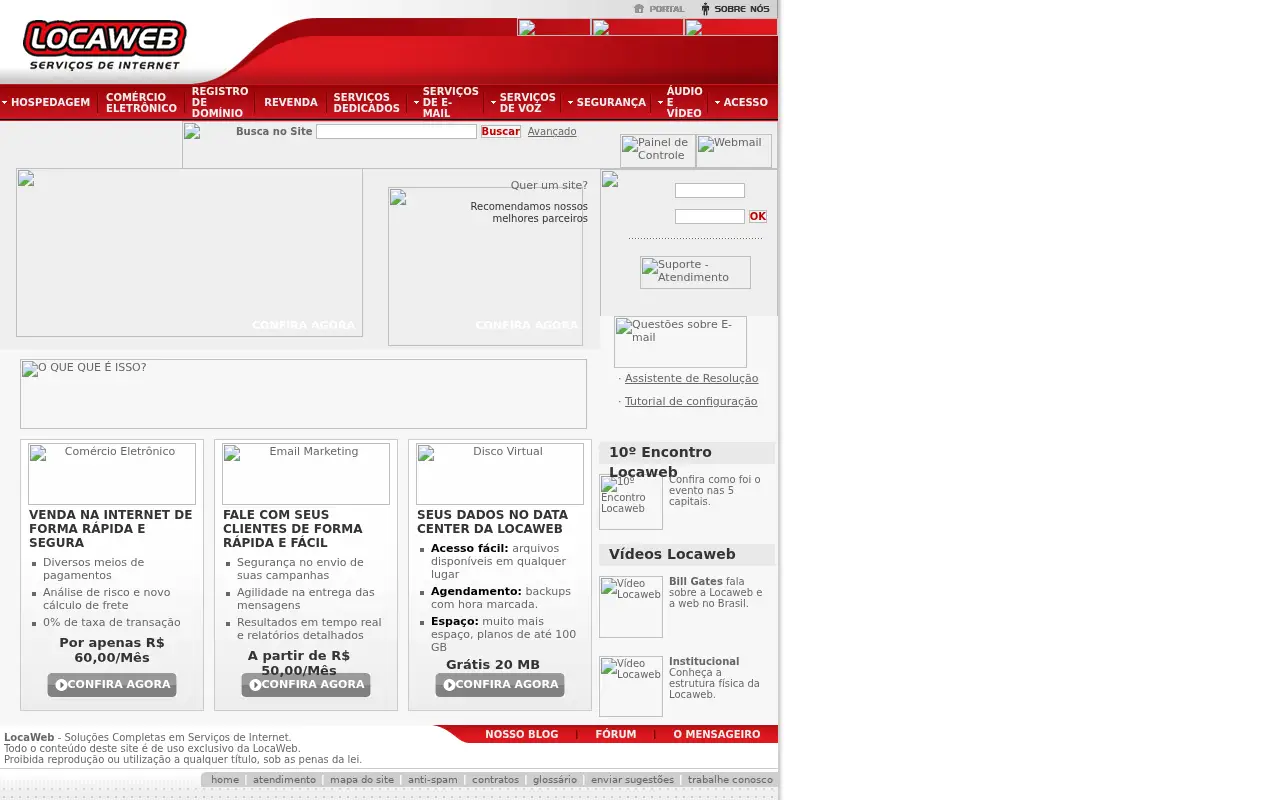Open the Portal home icon link
Viewport: 1280px width, 800px height.
659,9
